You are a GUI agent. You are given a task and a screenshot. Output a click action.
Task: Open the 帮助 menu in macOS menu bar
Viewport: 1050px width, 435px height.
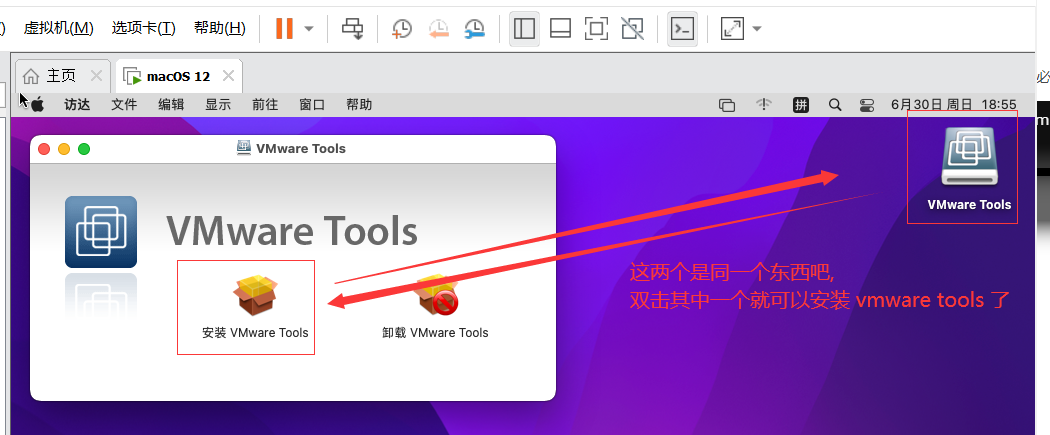pyautogui.click(x=358, y=104)
